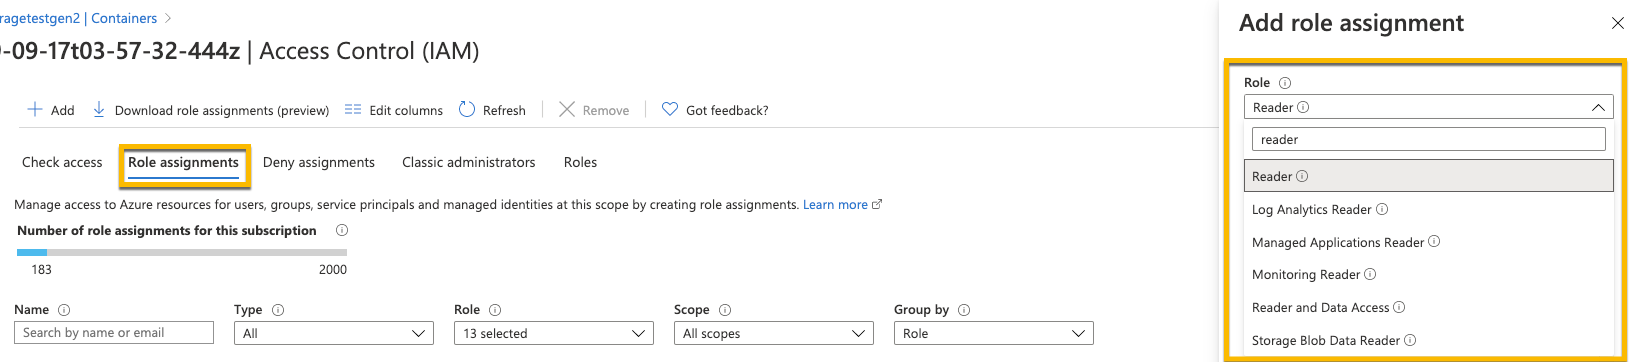Click info icon next to Type filter label
Screen dimensions: 1636x362
pos(278,310)
